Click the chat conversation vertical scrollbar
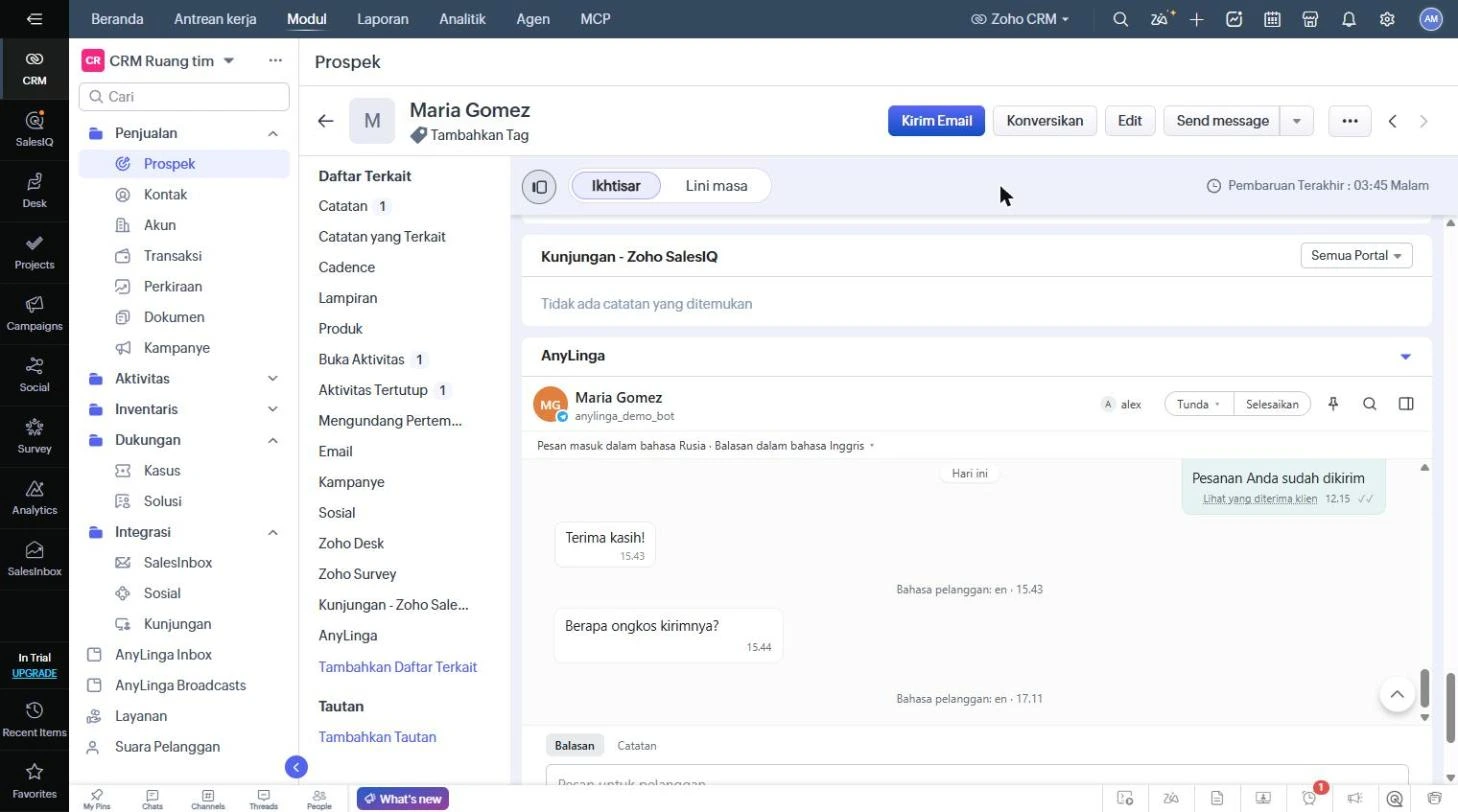The width and height of the screenshot is (1458, 812). pyautogui.click(x=1425, y=689)
